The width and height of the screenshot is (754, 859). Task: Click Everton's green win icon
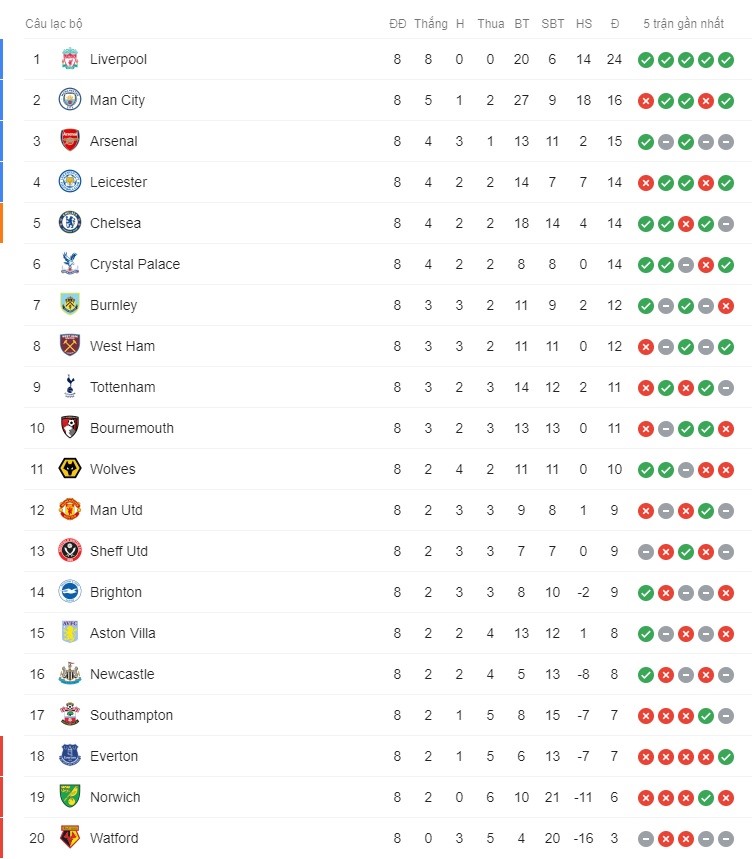point(726,757)
